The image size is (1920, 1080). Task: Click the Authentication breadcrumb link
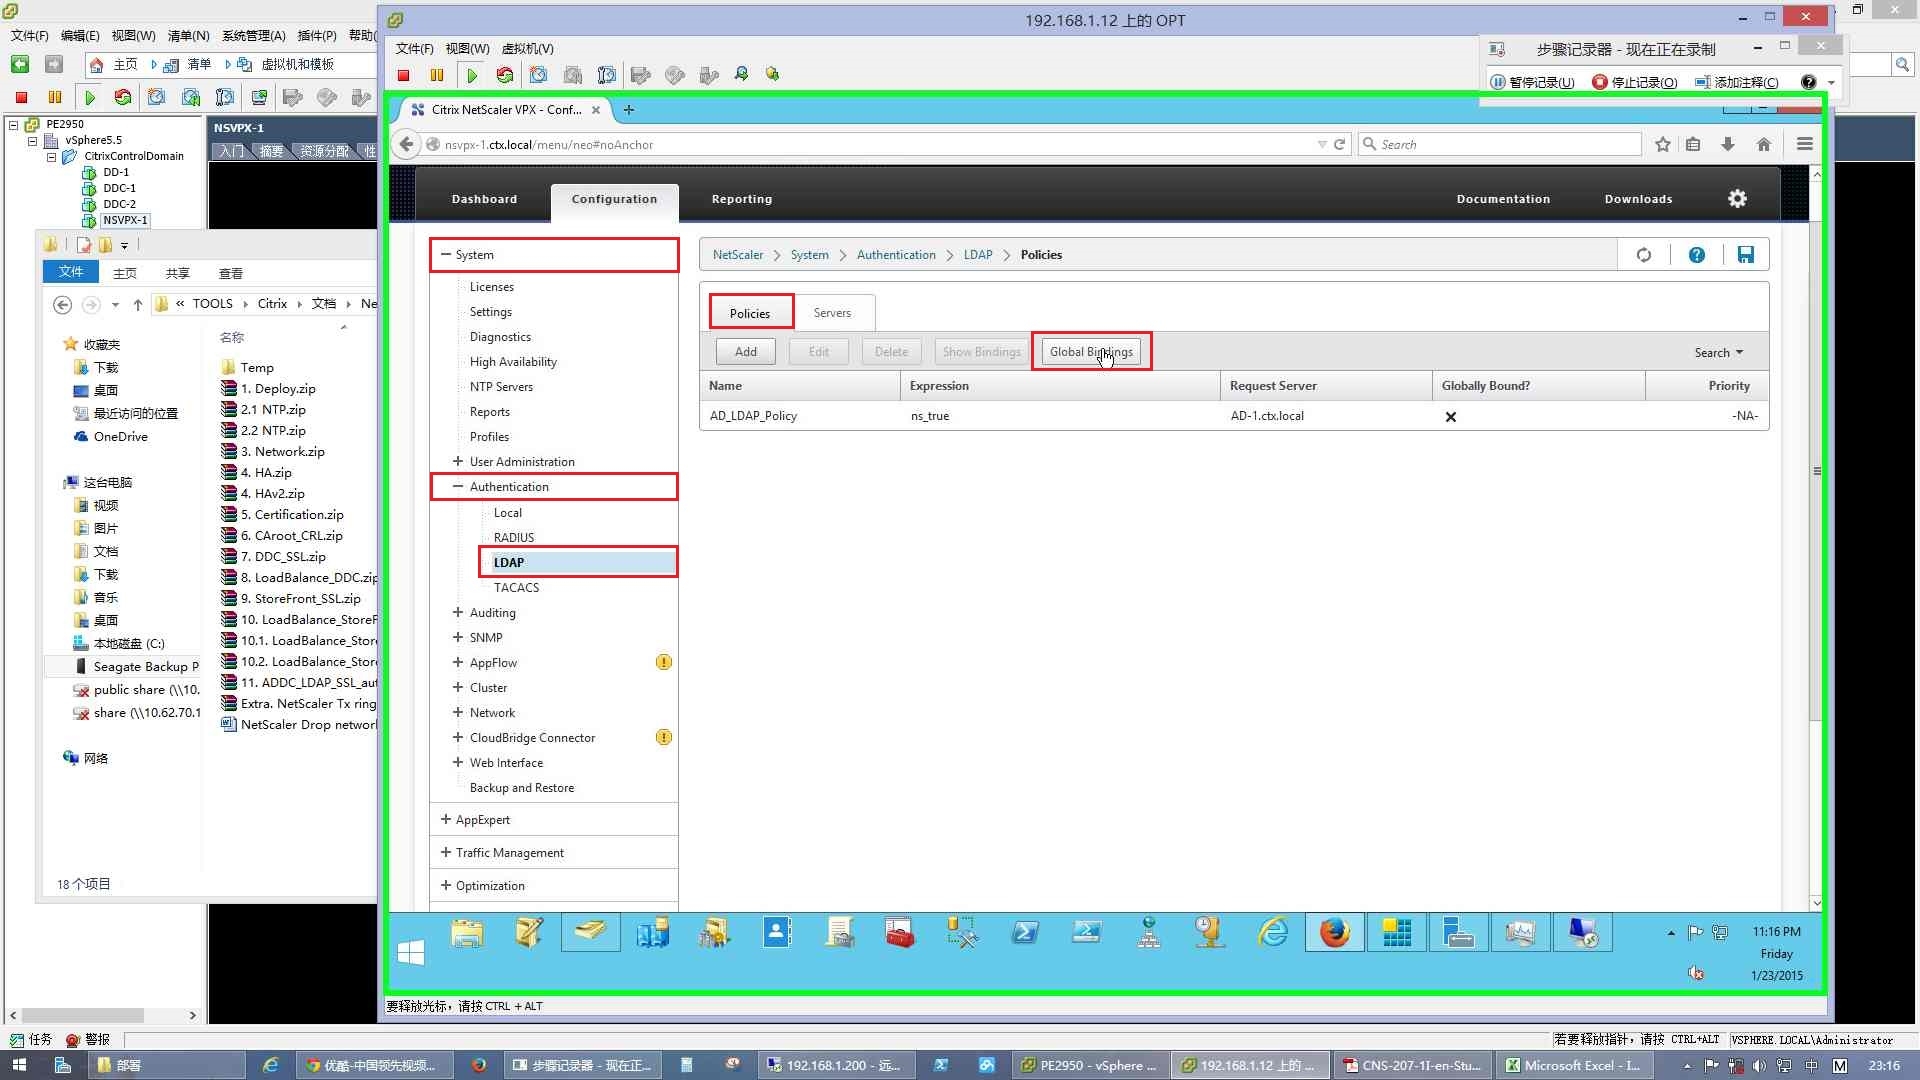(x=896, y=255)
